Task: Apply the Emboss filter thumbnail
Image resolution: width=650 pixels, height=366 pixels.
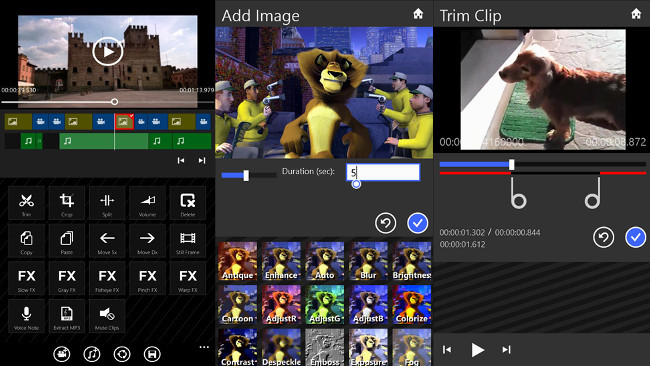Action: 325,347
